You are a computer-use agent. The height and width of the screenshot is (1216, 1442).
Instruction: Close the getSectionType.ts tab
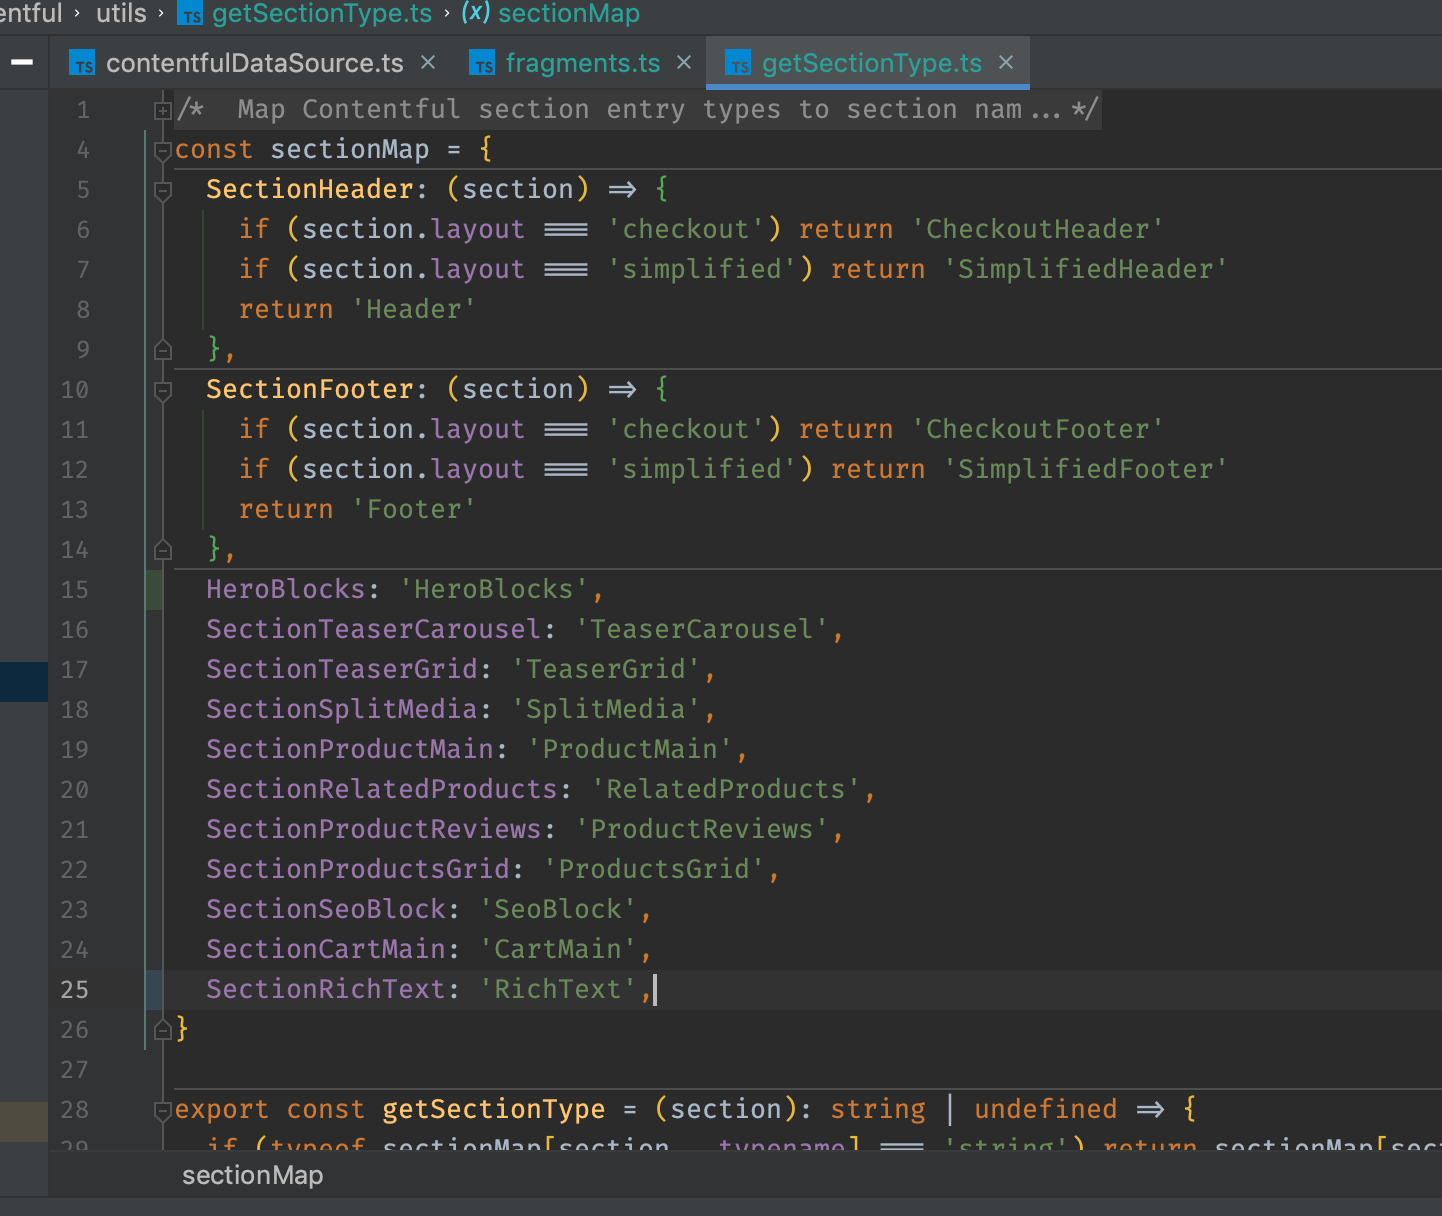(x=1006, y=62)
